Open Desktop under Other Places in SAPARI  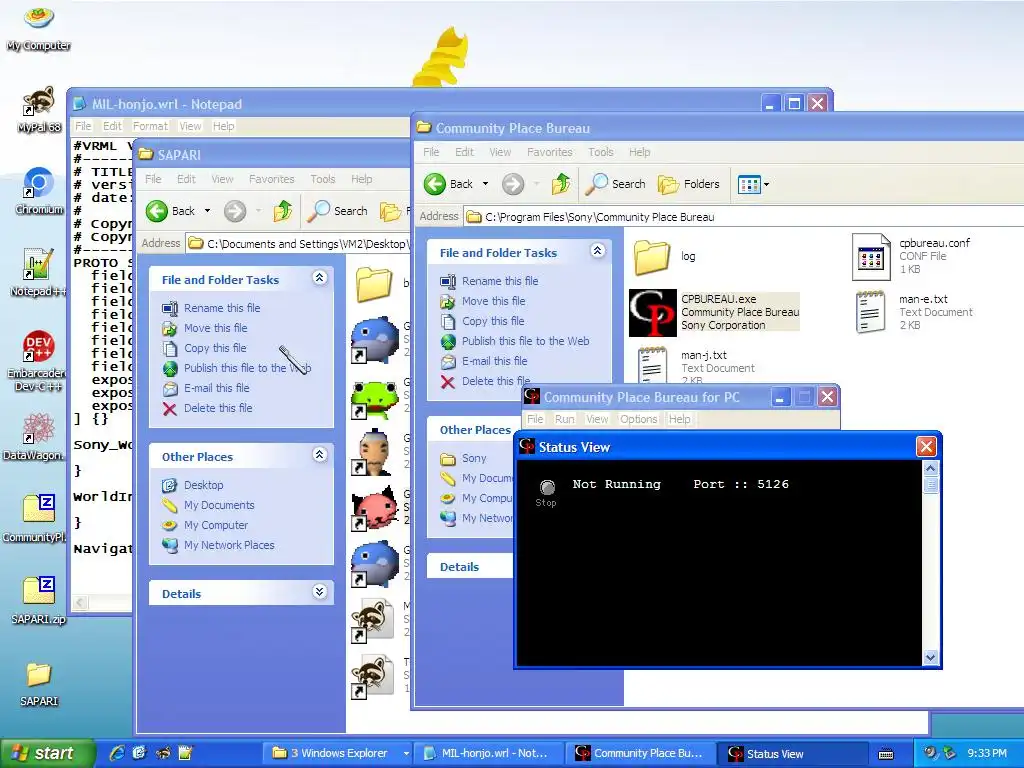coord(203,485)
